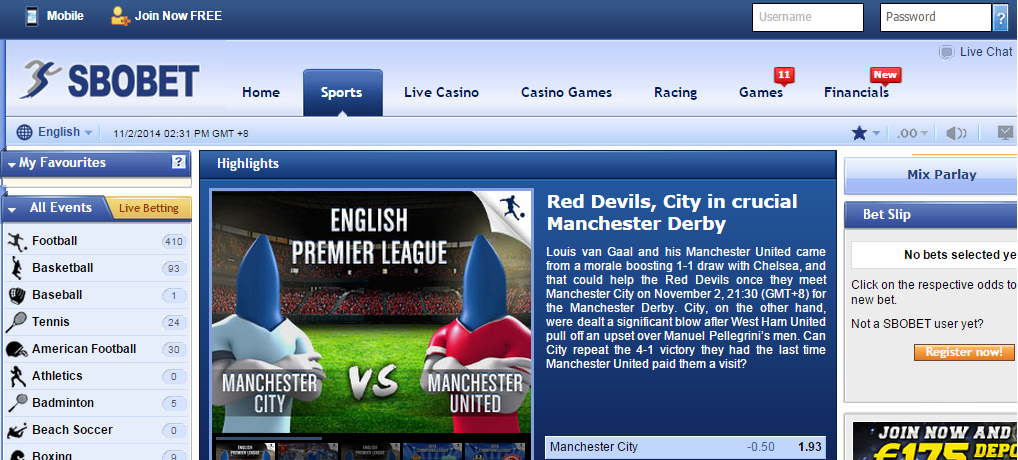Click the American Football helmet icon

tap(16, 349)
